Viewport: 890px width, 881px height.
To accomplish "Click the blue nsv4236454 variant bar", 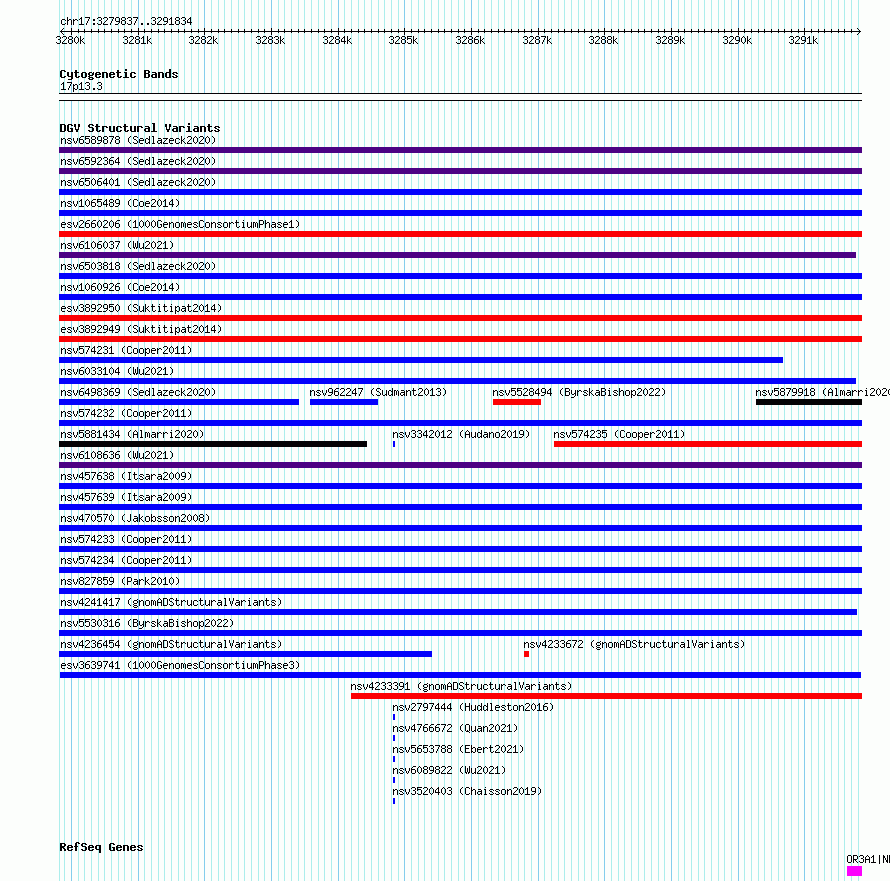I will pos(245,654).
